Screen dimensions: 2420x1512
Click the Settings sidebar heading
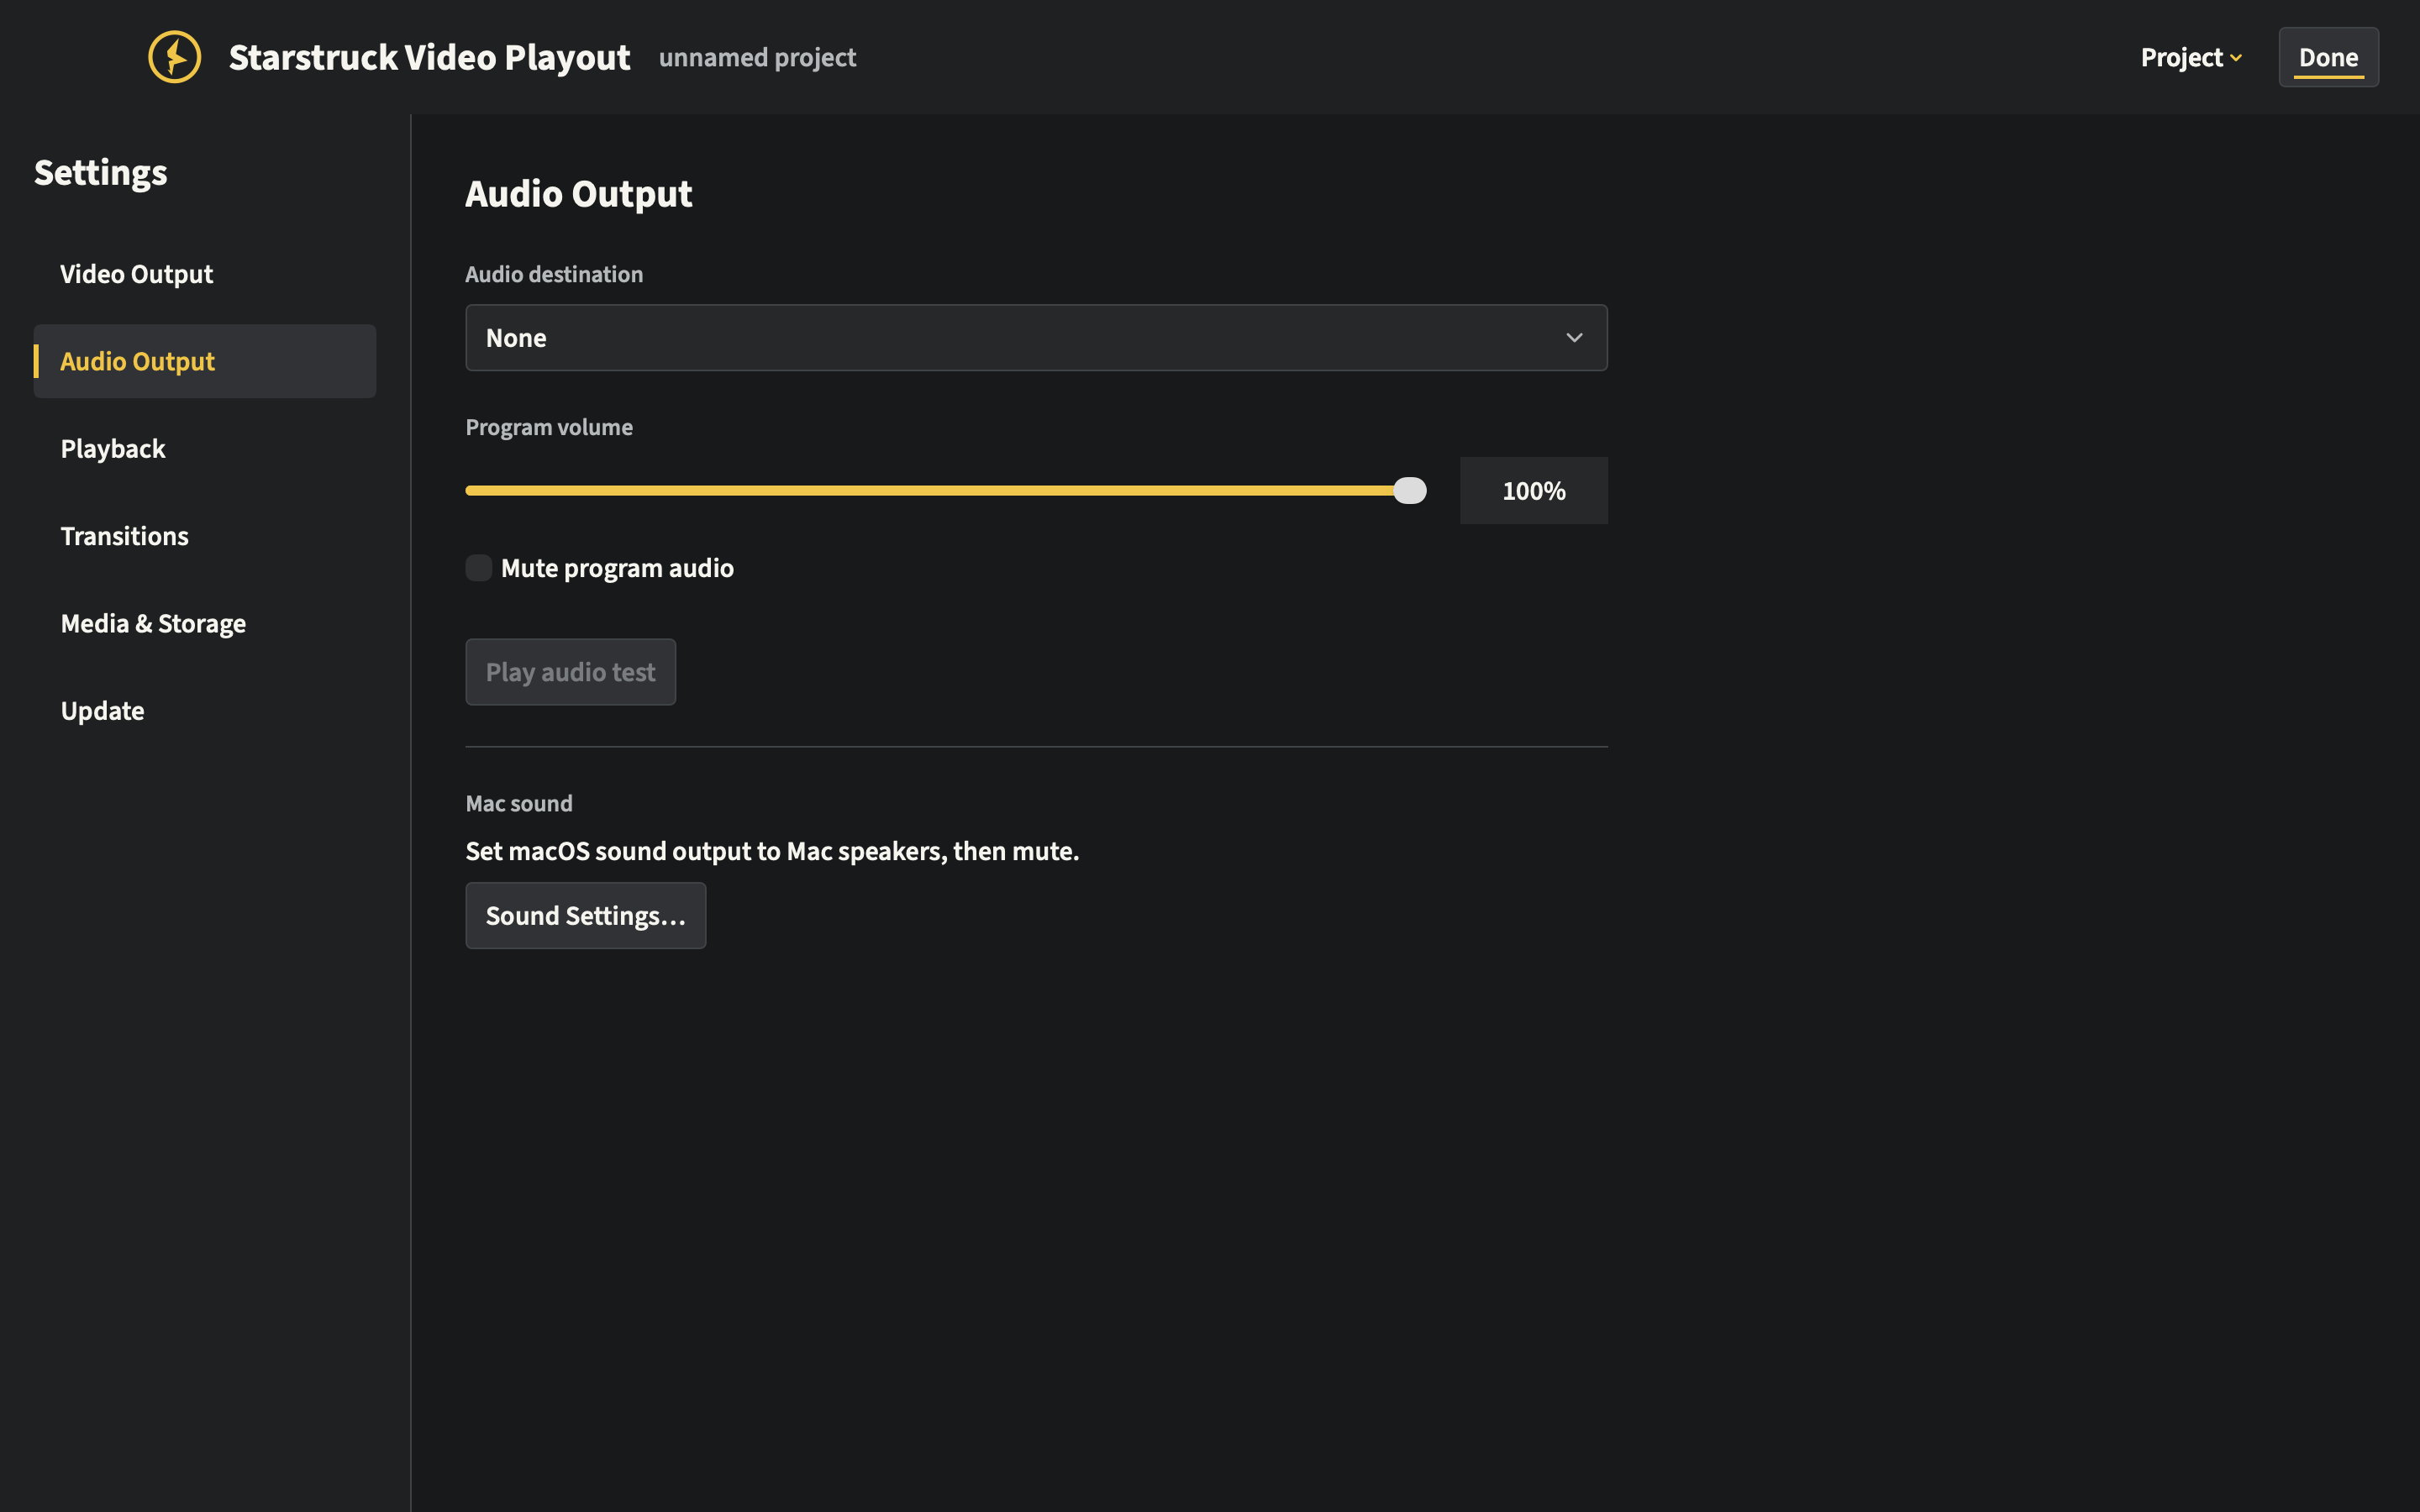(101, 173)
